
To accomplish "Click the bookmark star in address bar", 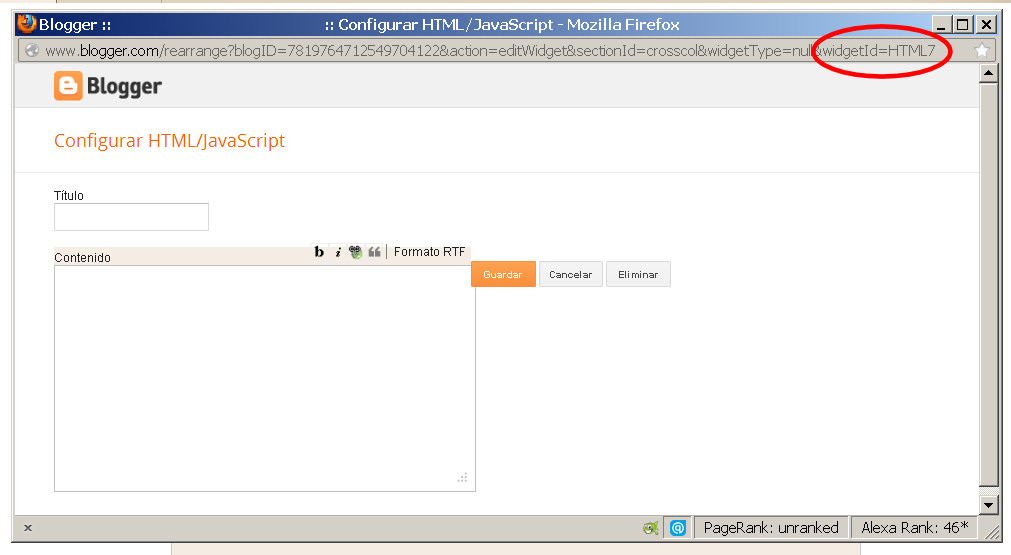I will pos(982,50).
